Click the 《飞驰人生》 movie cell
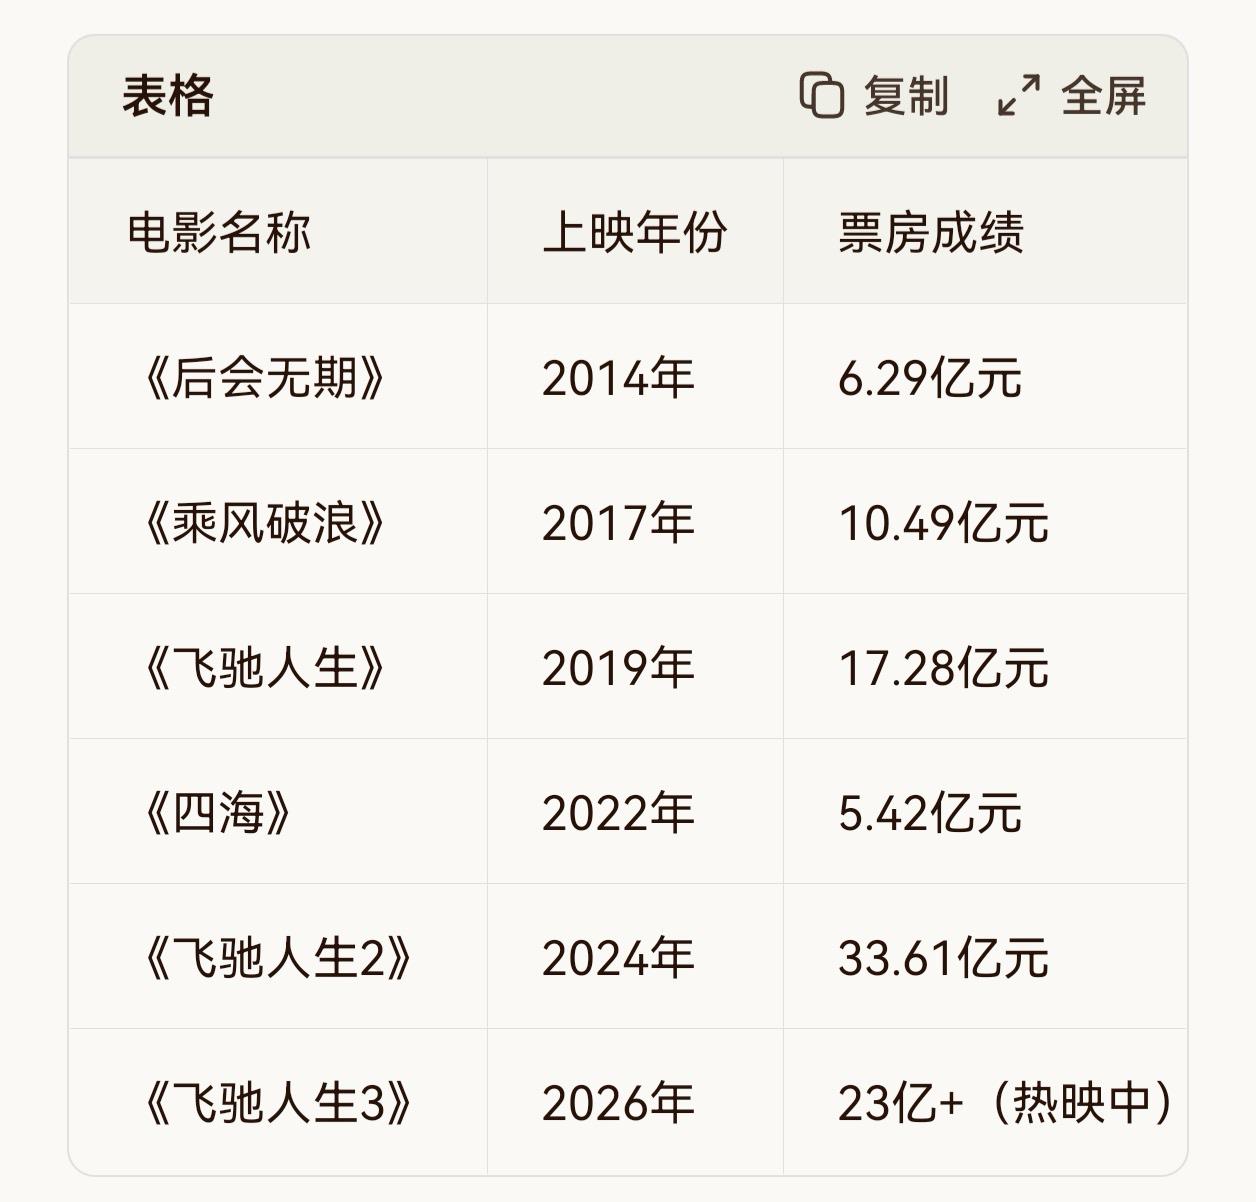This screenshot has height=1202, width=1256. coord(264,669)
